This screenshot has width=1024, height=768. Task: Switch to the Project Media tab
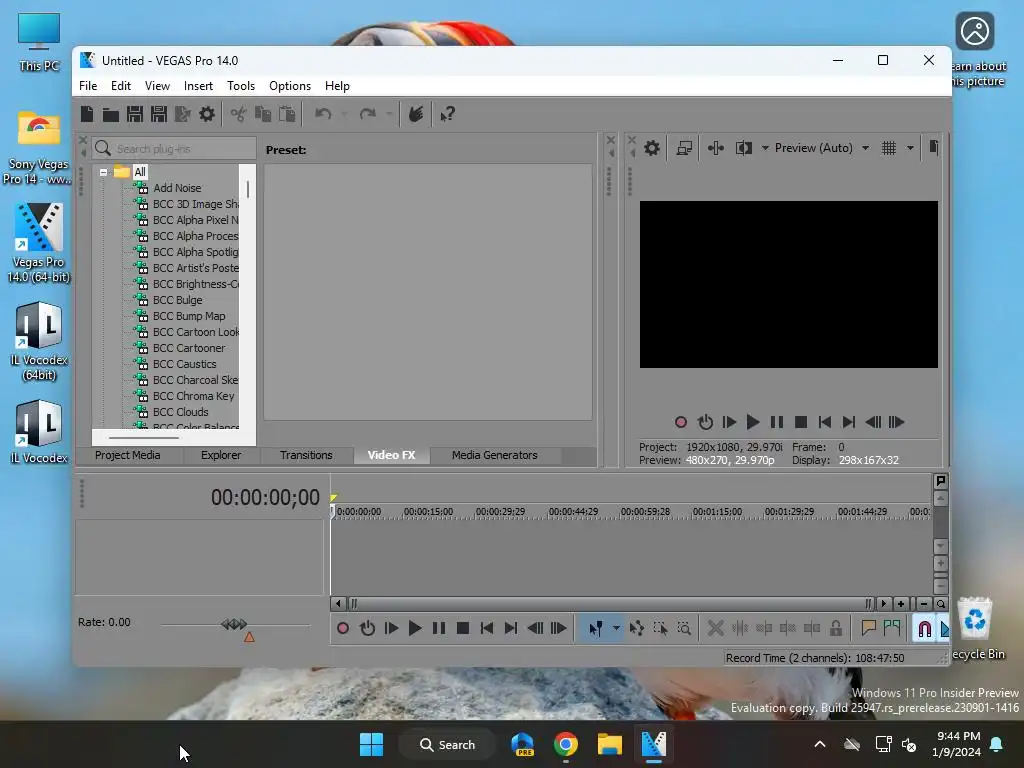click(127, 455)
